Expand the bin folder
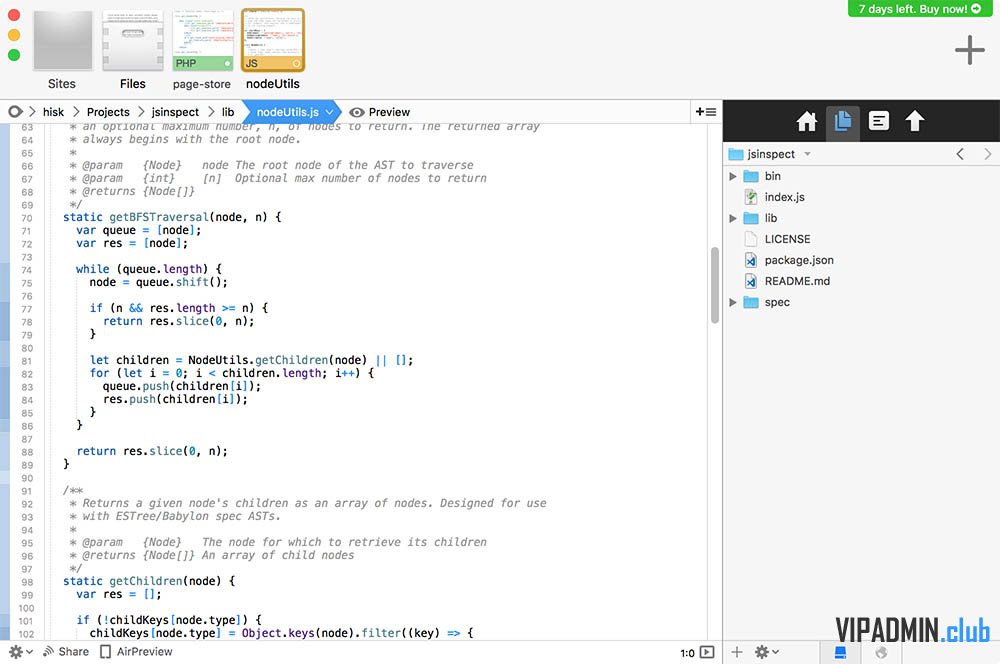Image resolution: width=1000 pixels, height=664 pixels. point(733,176)
